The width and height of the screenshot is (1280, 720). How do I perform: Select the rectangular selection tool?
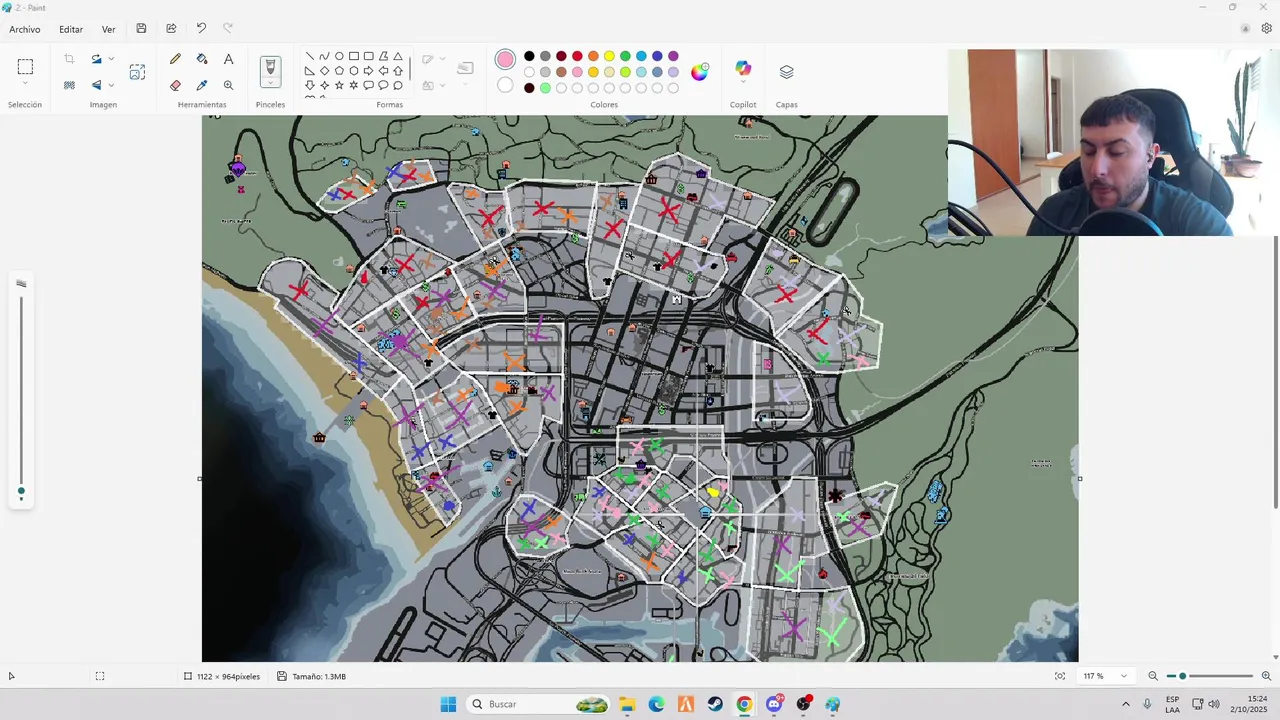pyautogui.click(x=25, y=67)
